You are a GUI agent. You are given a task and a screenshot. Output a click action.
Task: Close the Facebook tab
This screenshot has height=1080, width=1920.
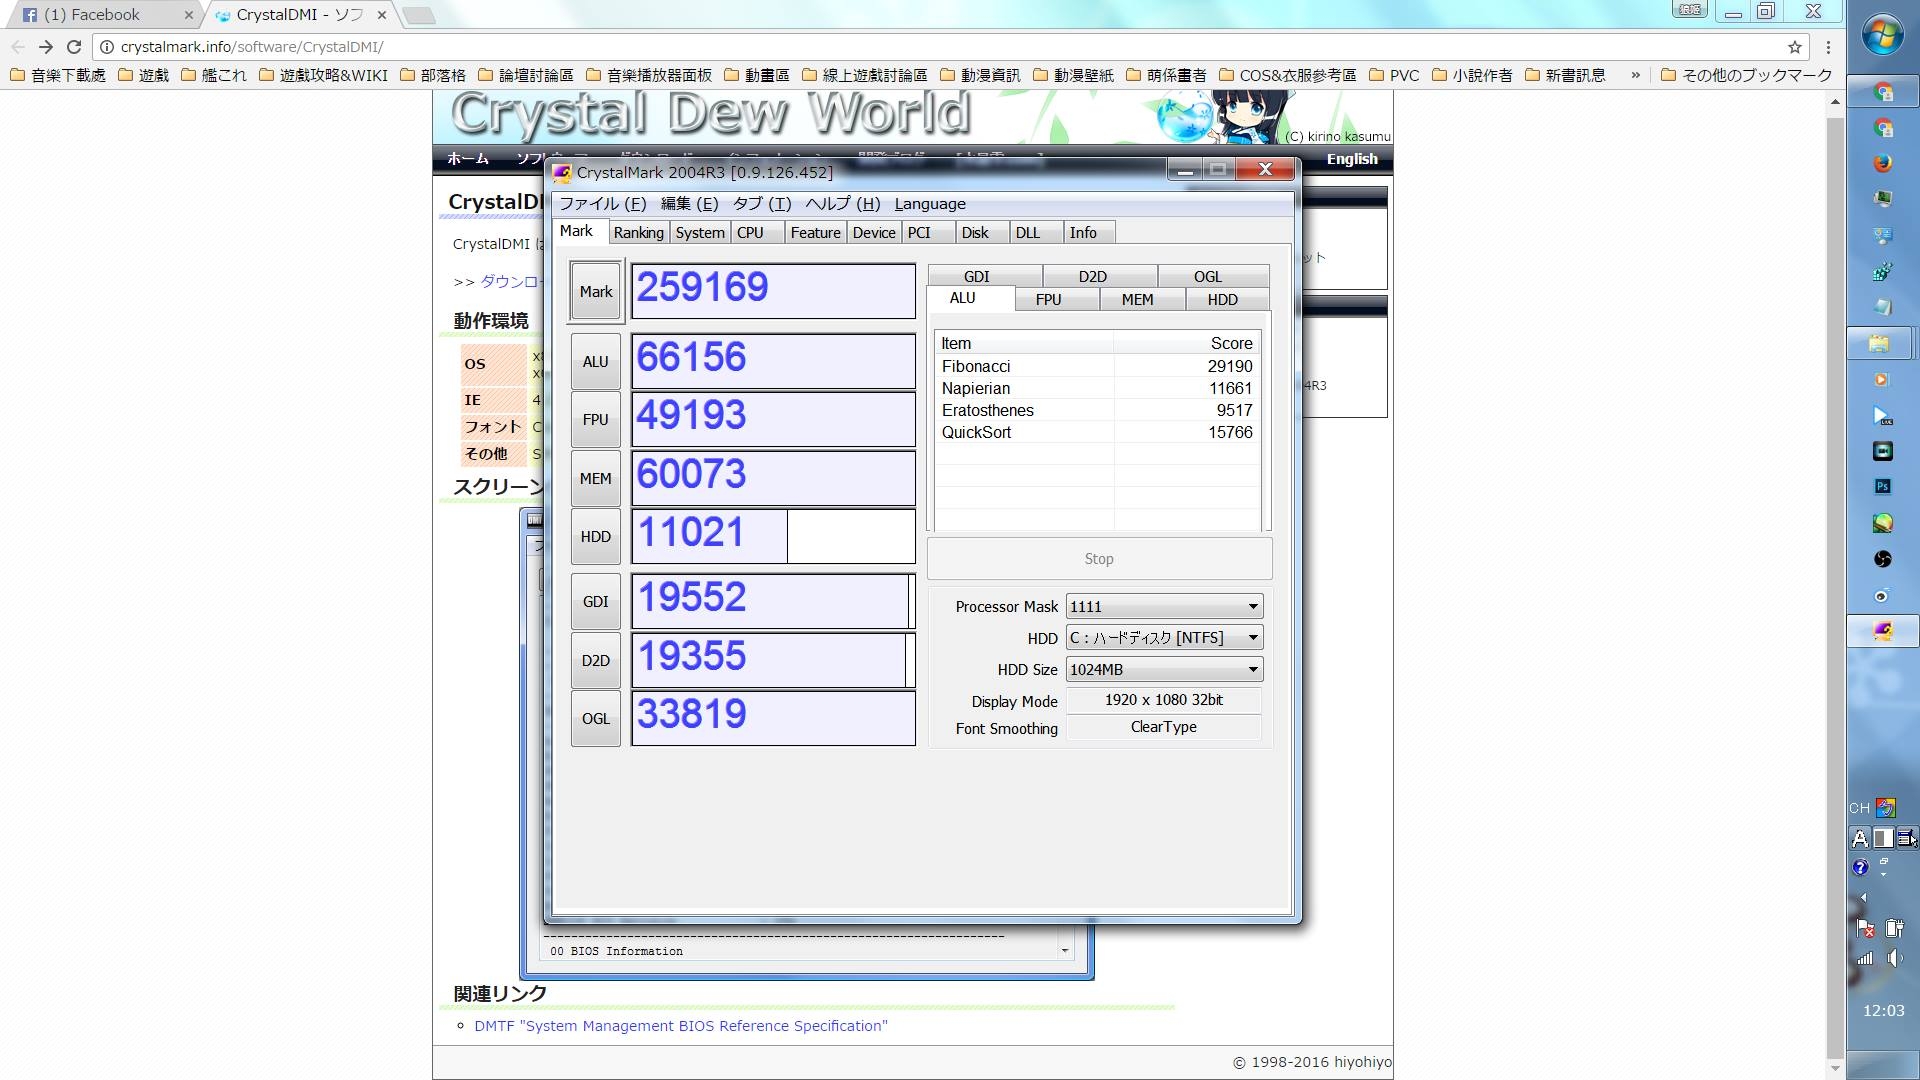(188, 15)
